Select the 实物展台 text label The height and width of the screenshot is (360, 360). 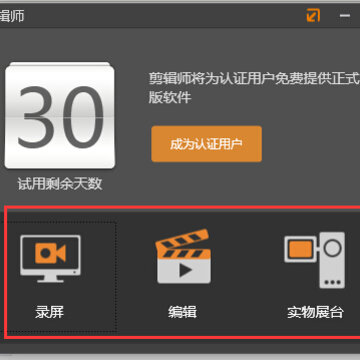click(x=315, y=312)
